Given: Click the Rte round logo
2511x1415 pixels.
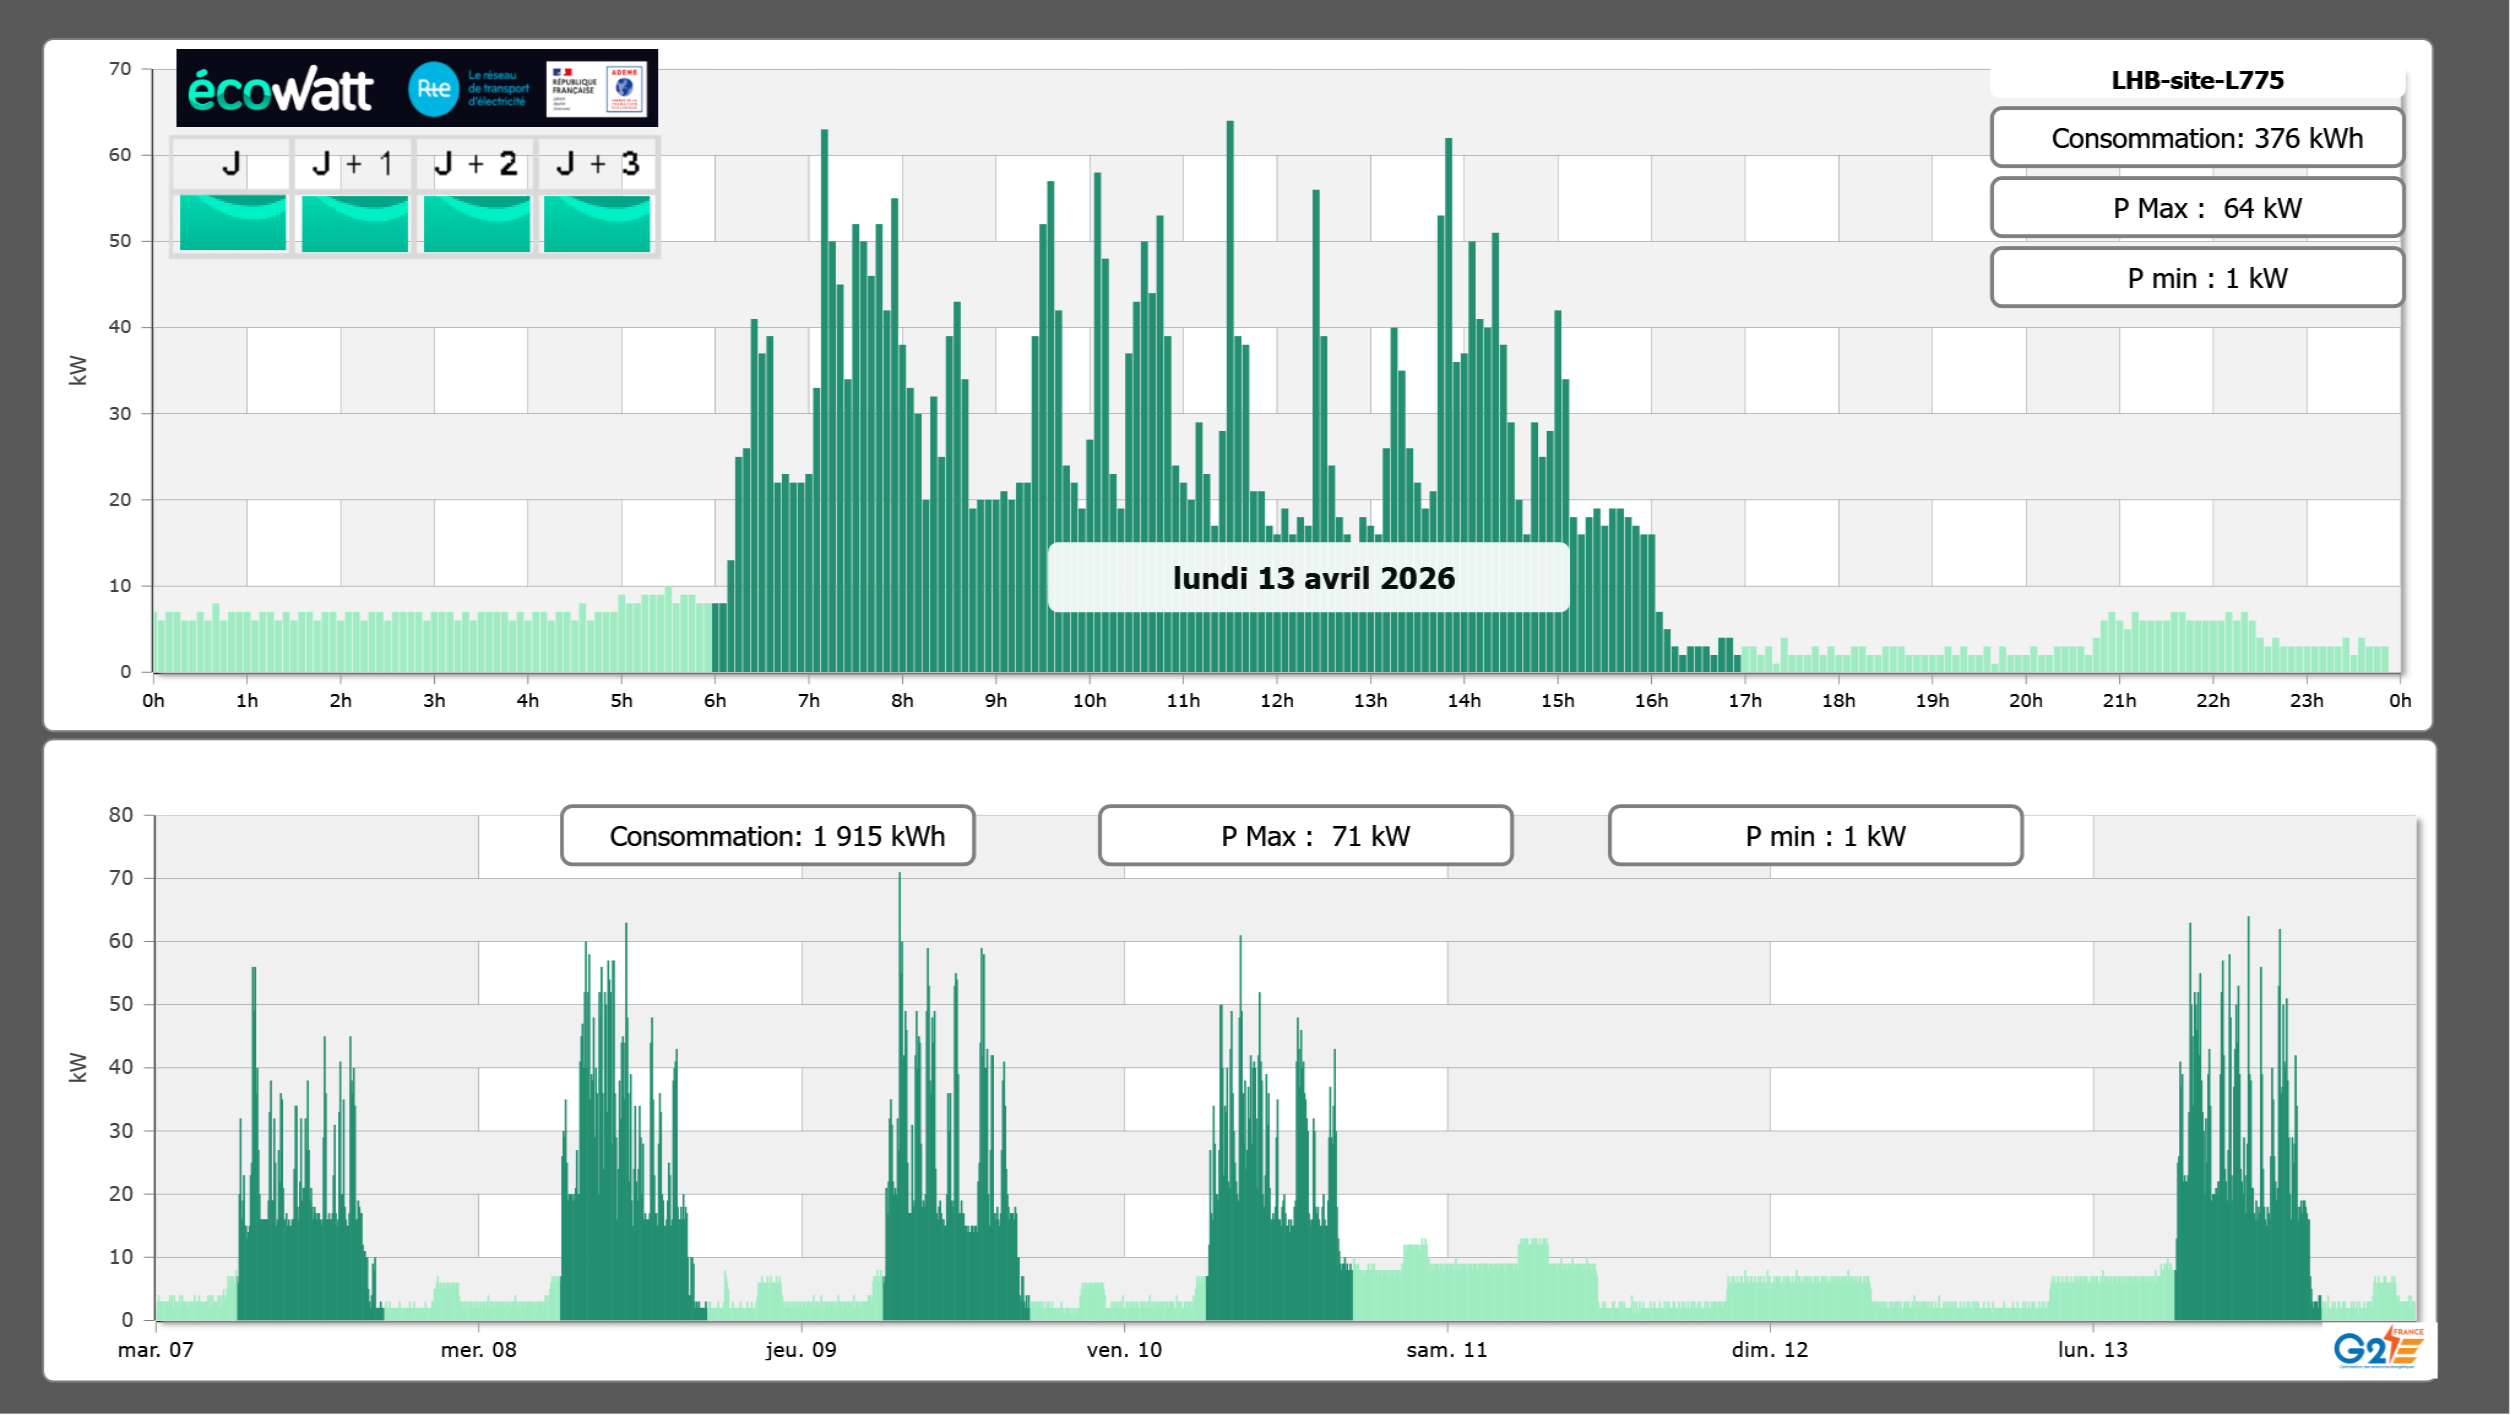Looking at the screenshot, I should tap(433, 89).
